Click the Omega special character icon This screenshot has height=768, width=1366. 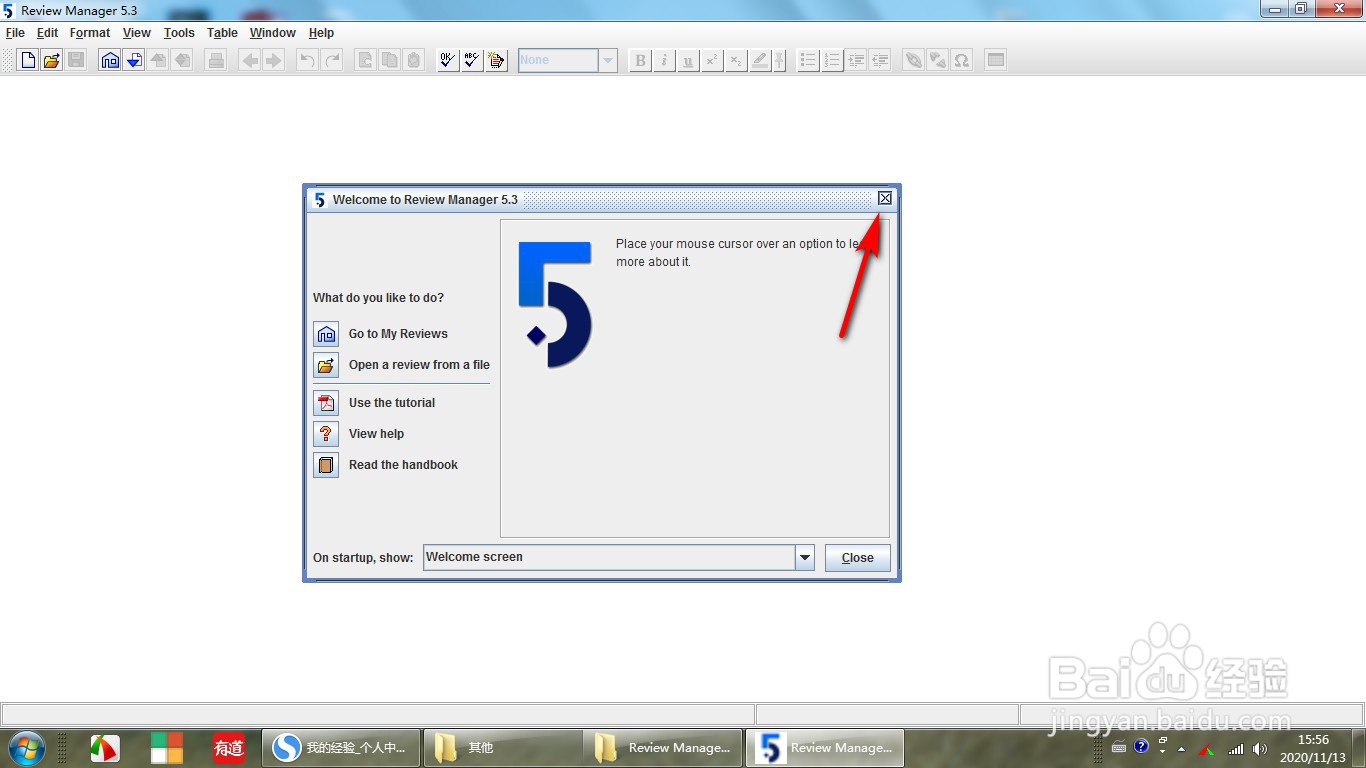(962, 60)
